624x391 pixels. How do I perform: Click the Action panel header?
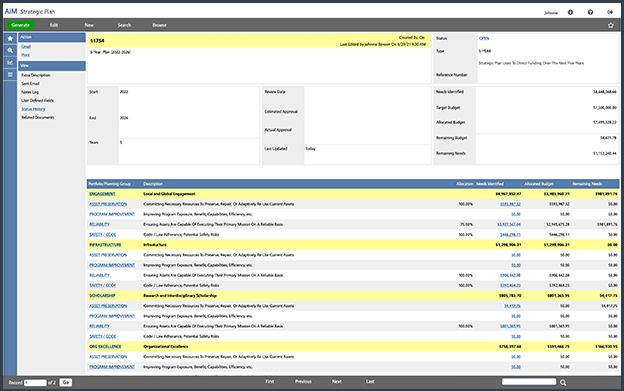tap(52, 37)
